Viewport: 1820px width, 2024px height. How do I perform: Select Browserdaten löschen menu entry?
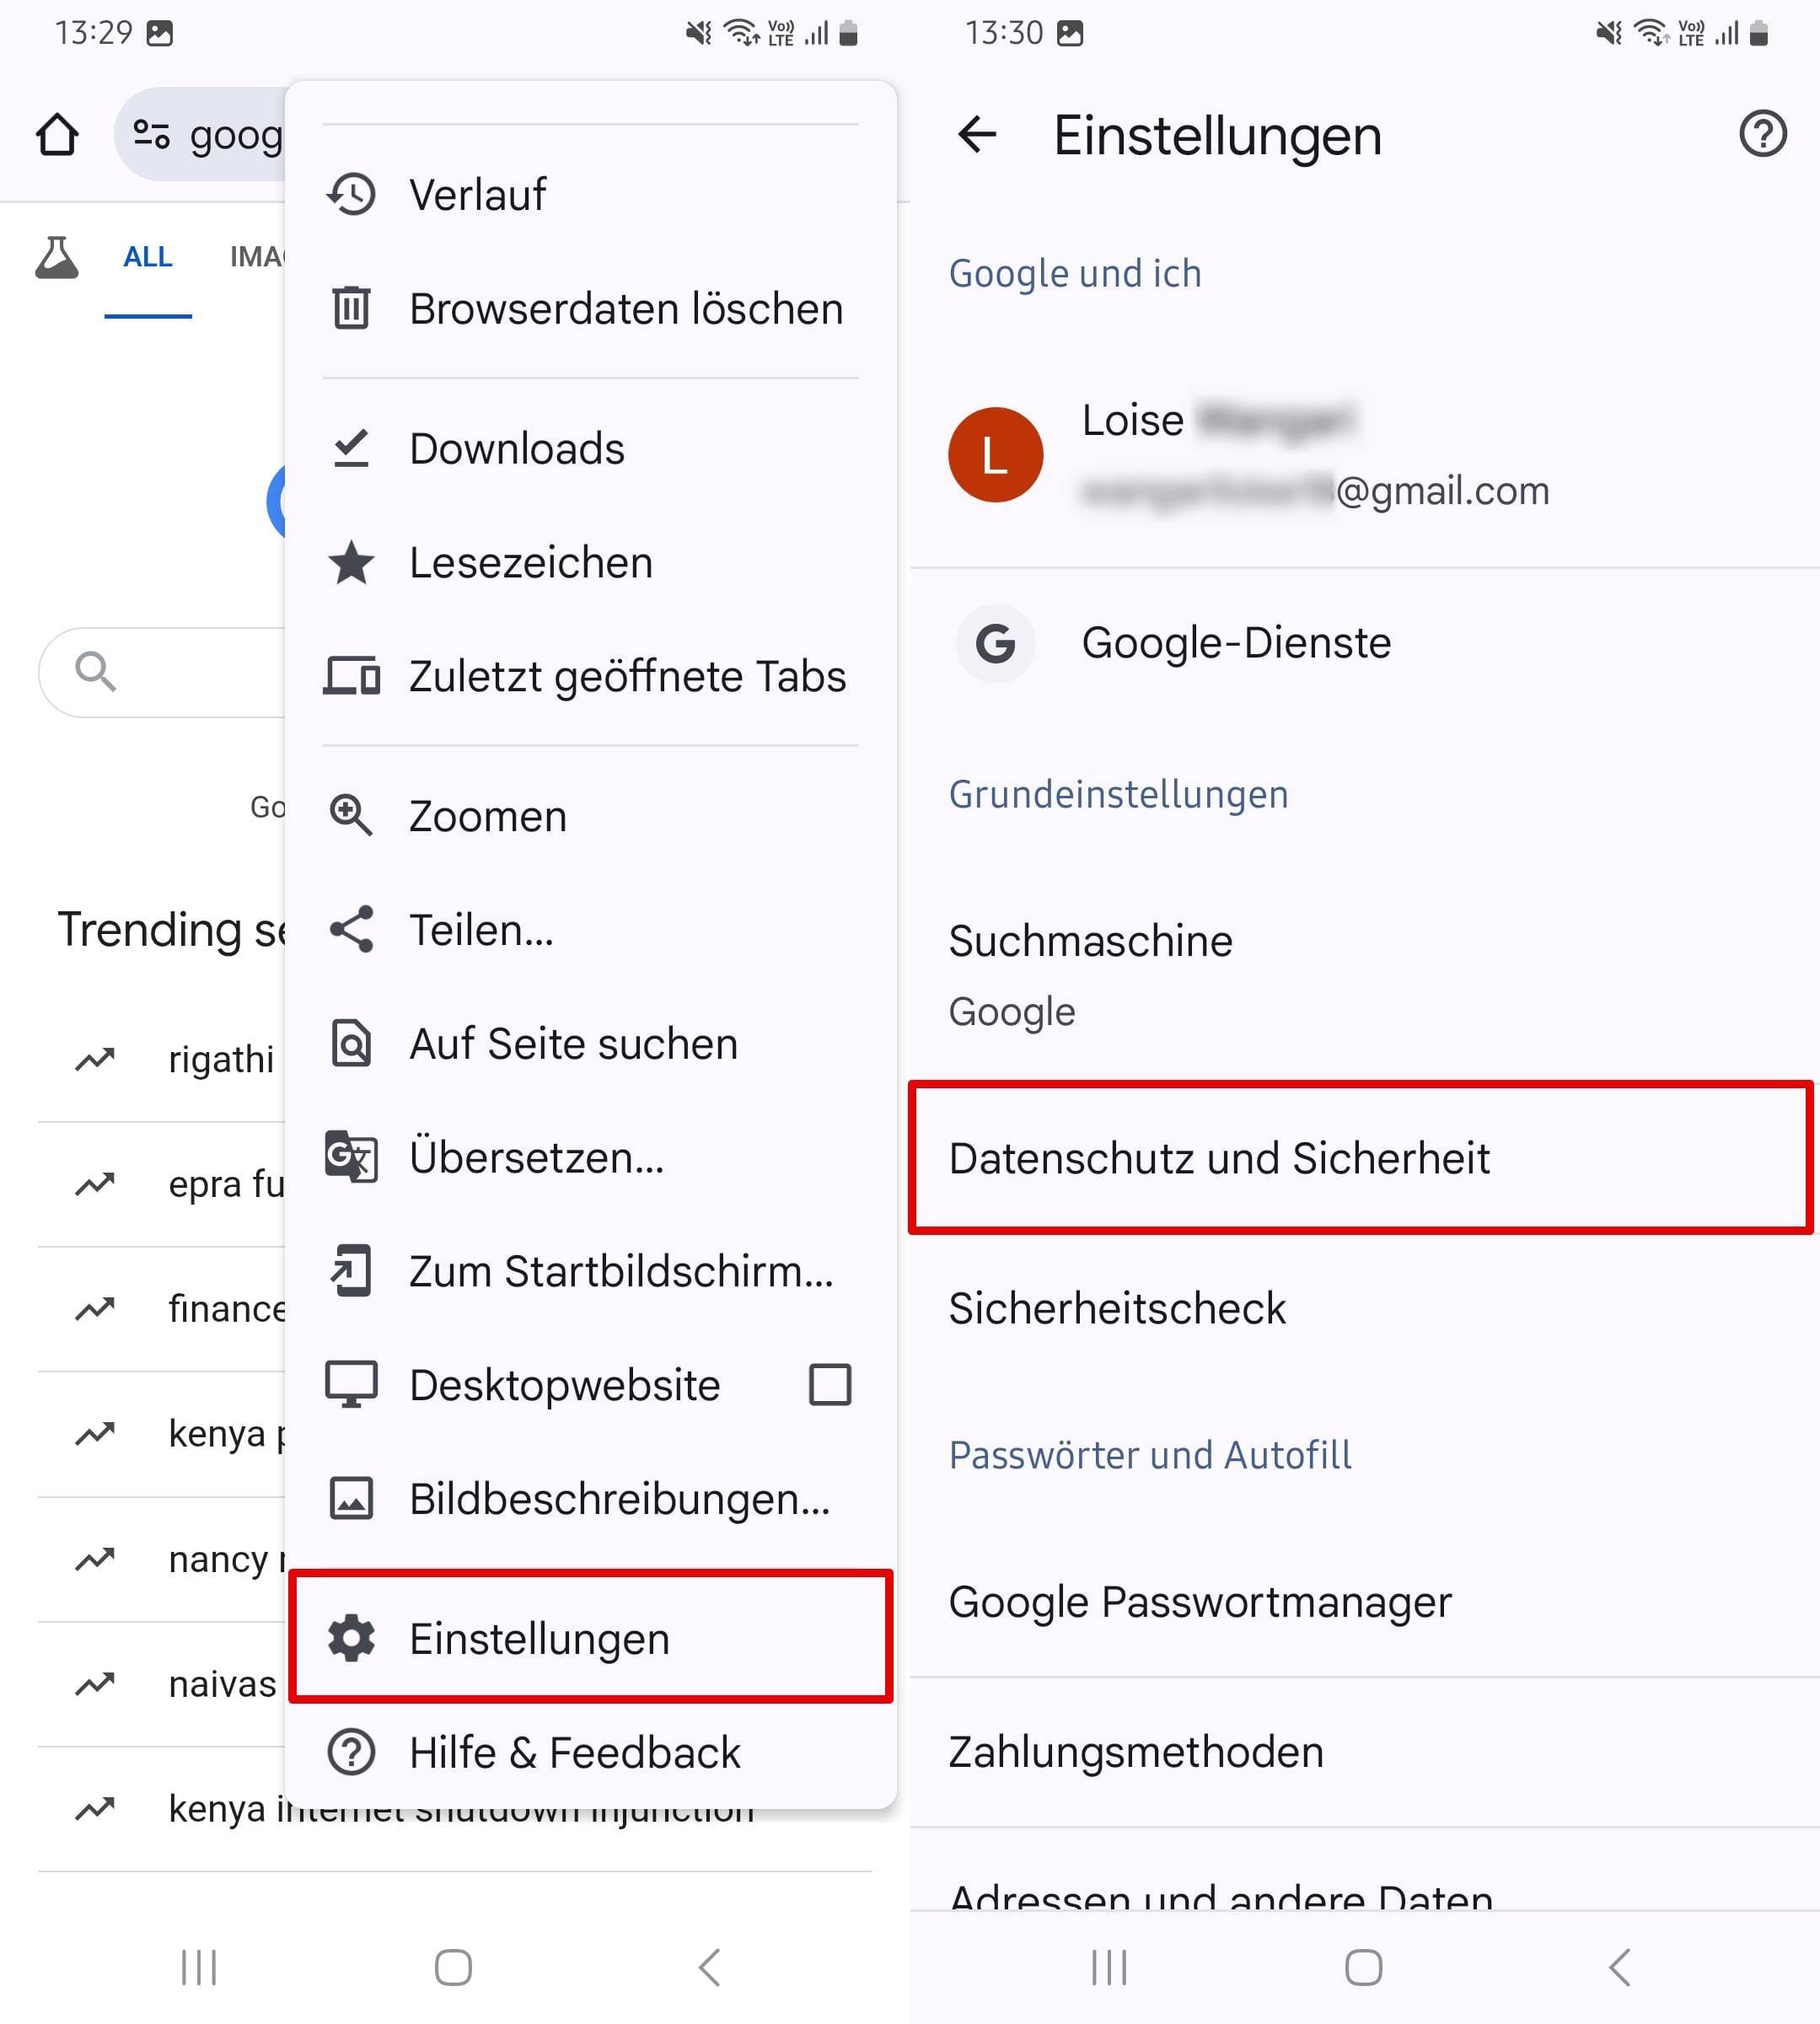click(x=590, y=308)
